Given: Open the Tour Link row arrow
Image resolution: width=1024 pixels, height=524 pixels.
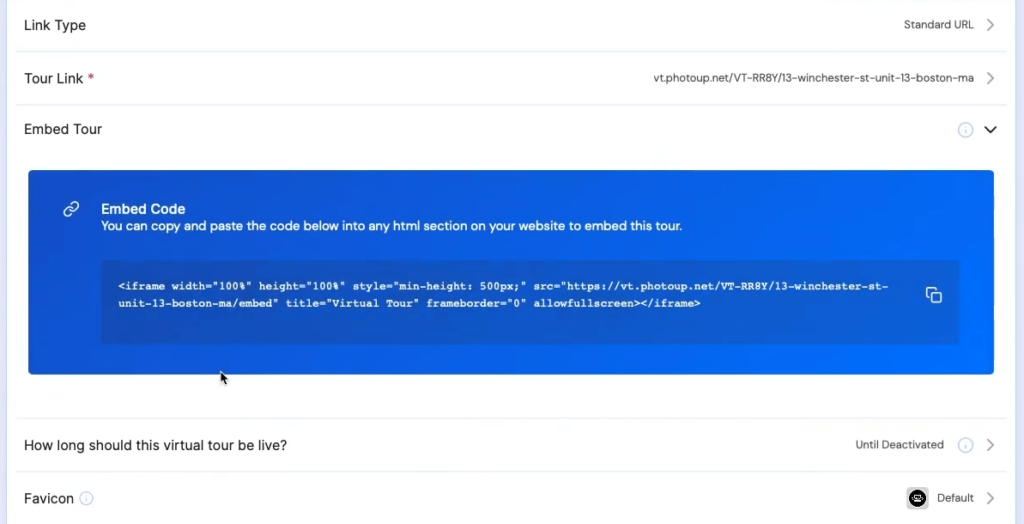Looking at the screenshot, I should 990,78.
